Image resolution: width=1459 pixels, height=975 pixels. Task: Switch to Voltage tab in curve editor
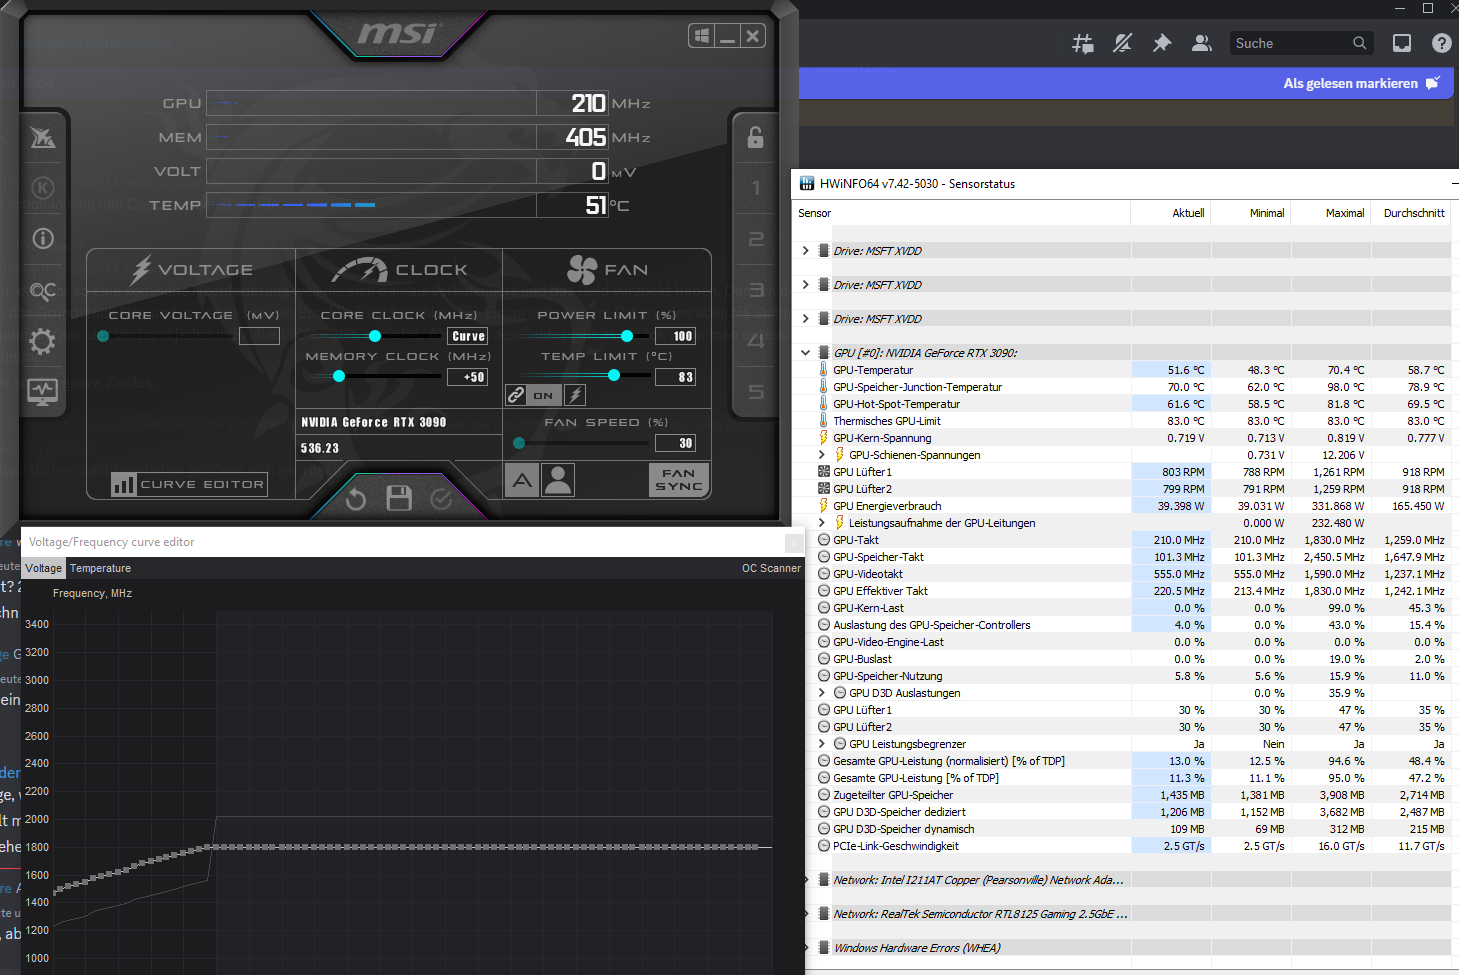tap(43, 568)
